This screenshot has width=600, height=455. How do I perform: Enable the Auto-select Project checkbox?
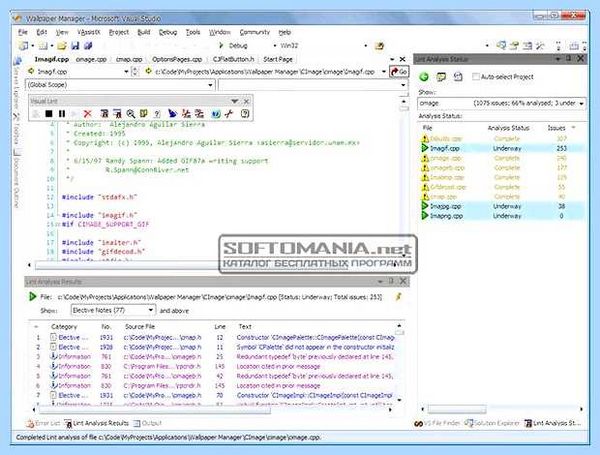476,77
